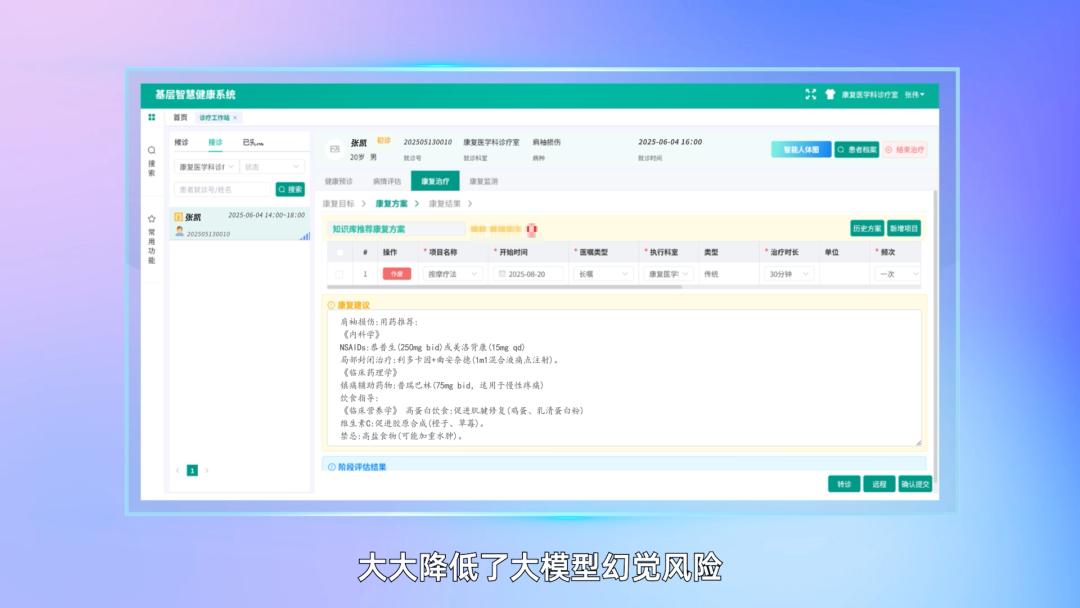Open the 康复治疗 tab
Screen dimensions: 1080x608
click(435, 181)
